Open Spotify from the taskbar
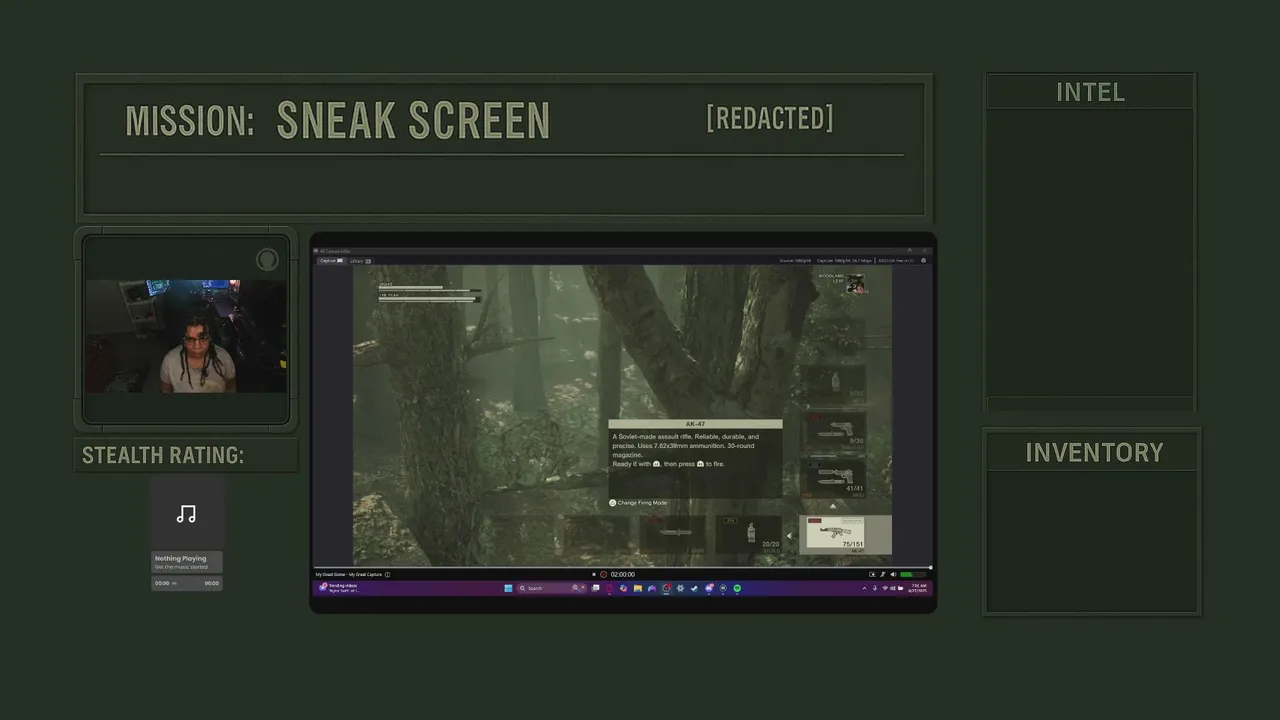The height and width of the screenshot is (720, 1280). click(x=737, y=588)
